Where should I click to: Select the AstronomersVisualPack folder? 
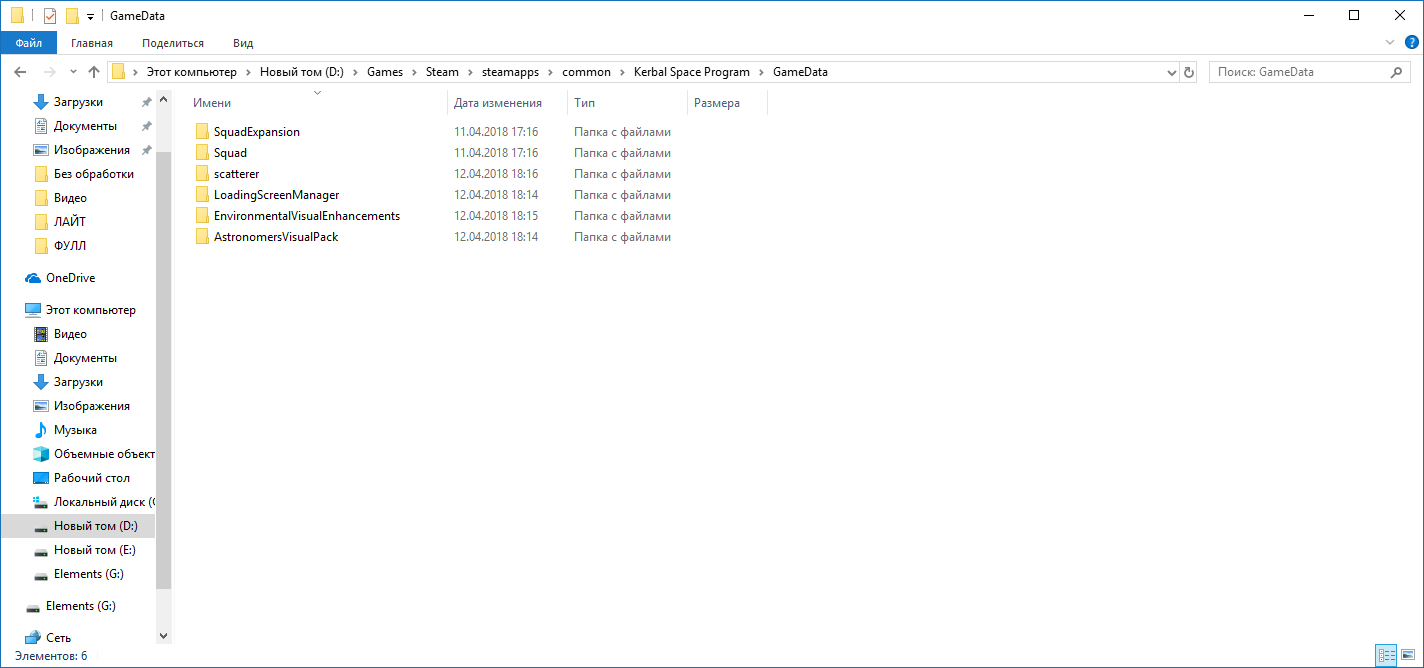tap(276, 237)
